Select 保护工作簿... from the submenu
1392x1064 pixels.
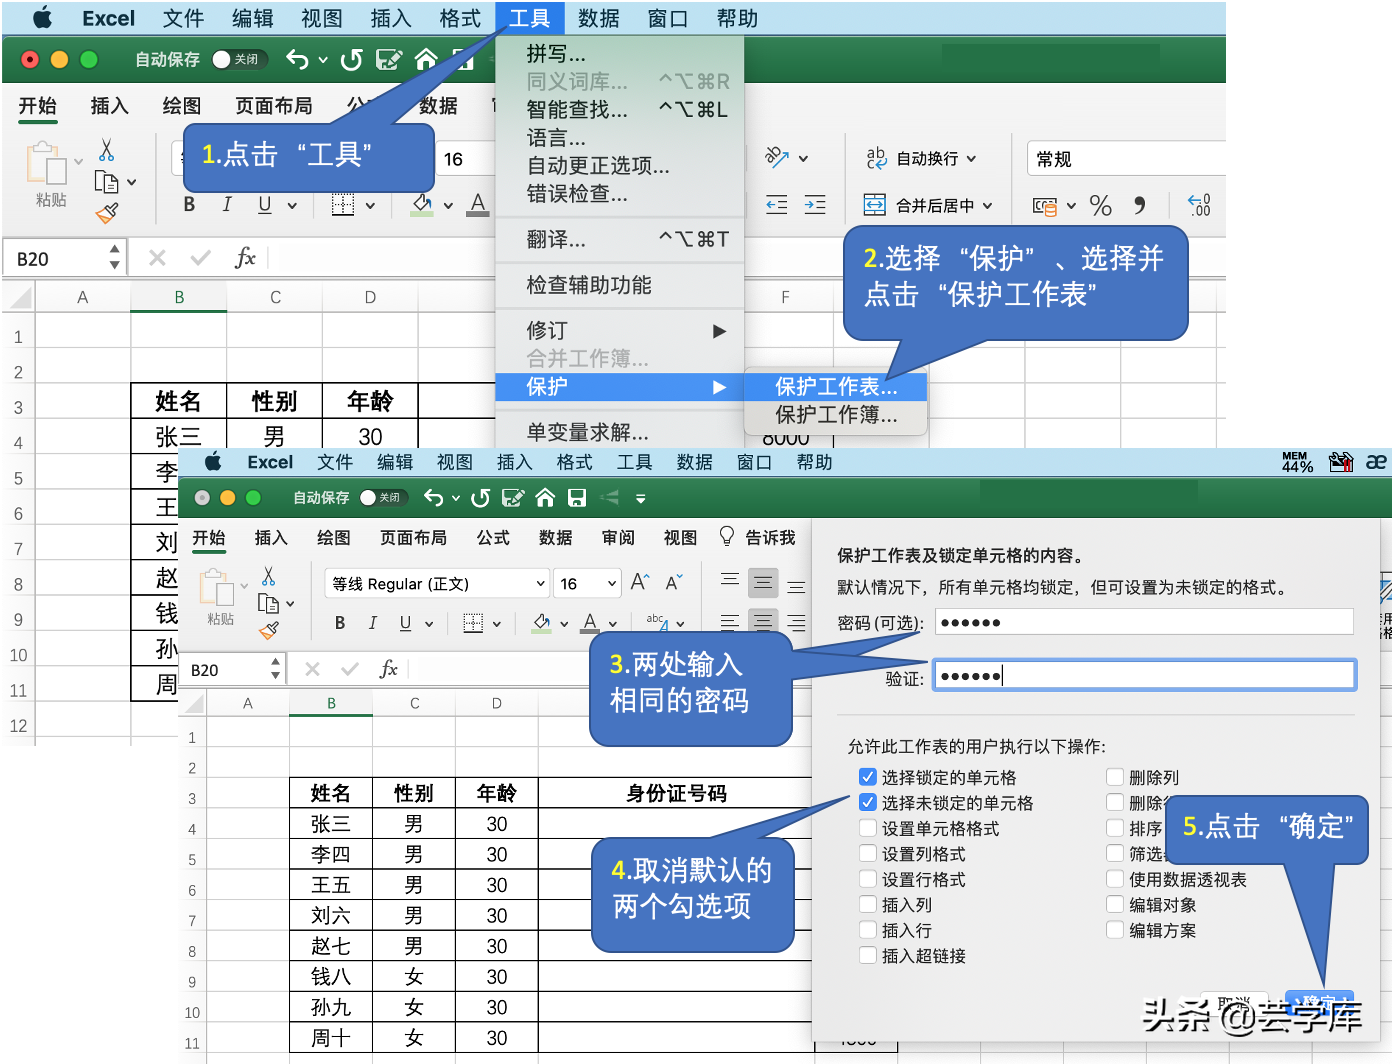[x=836, y=414]
